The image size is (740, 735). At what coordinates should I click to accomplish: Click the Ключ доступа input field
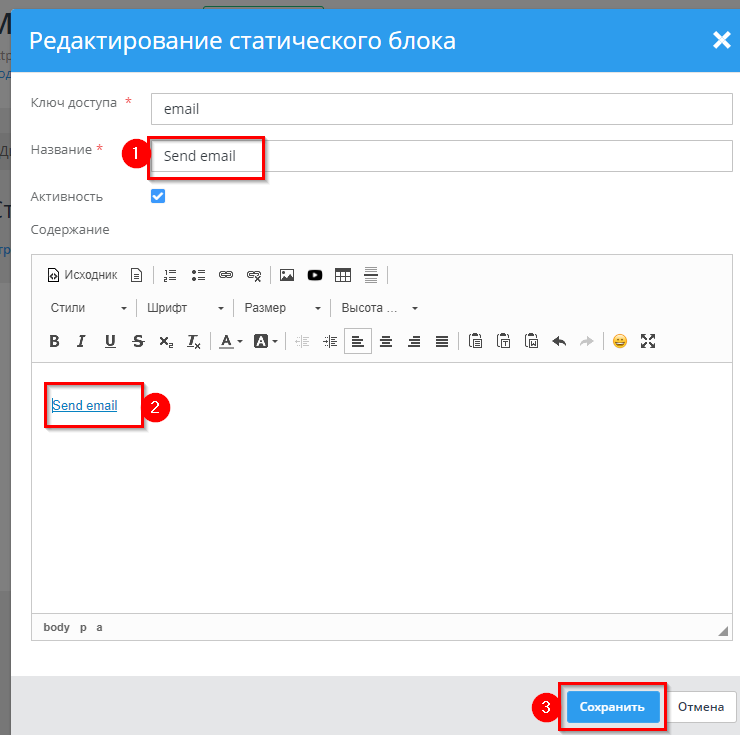click(x=441, y=109)
